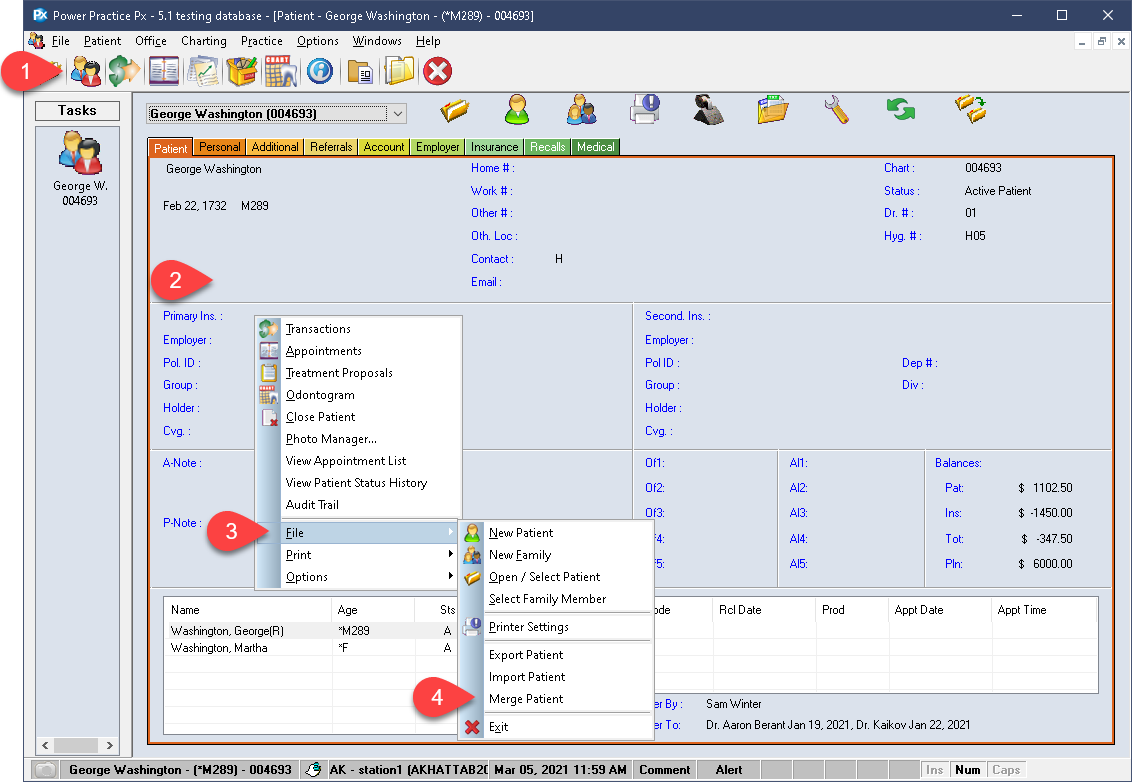Open the patient icon in the main toolbar

click(86, 71)
